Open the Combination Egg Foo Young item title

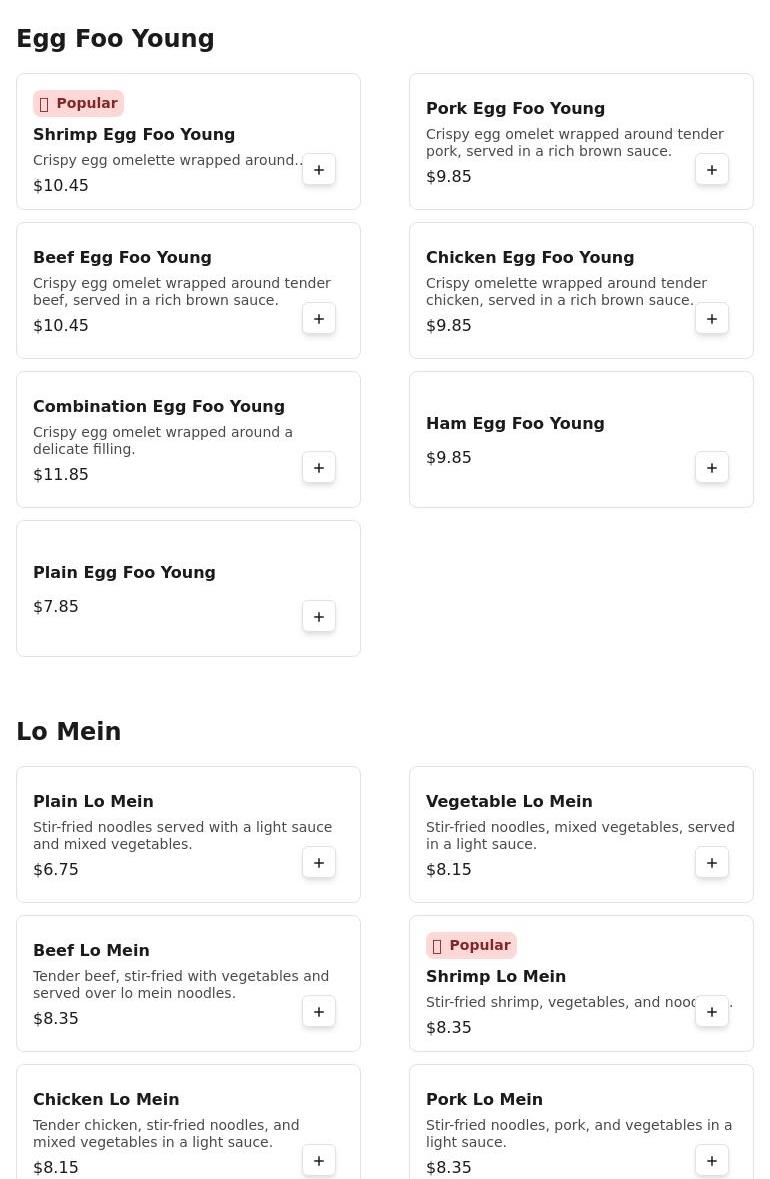159,407
